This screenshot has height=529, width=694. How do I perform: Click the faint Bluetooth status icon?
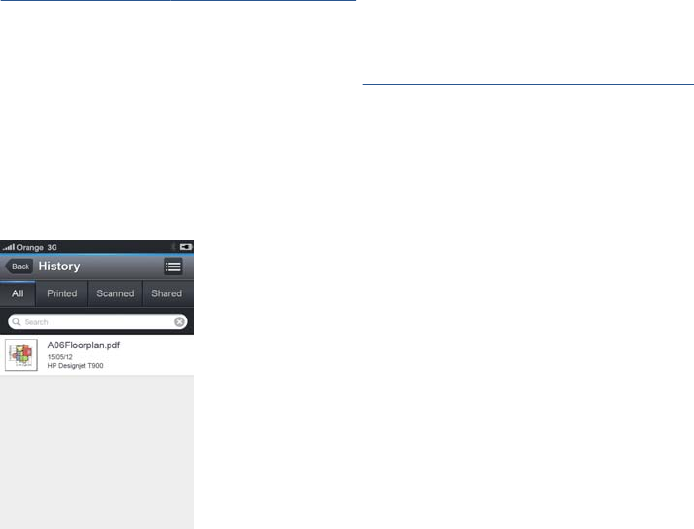[174, 247]
